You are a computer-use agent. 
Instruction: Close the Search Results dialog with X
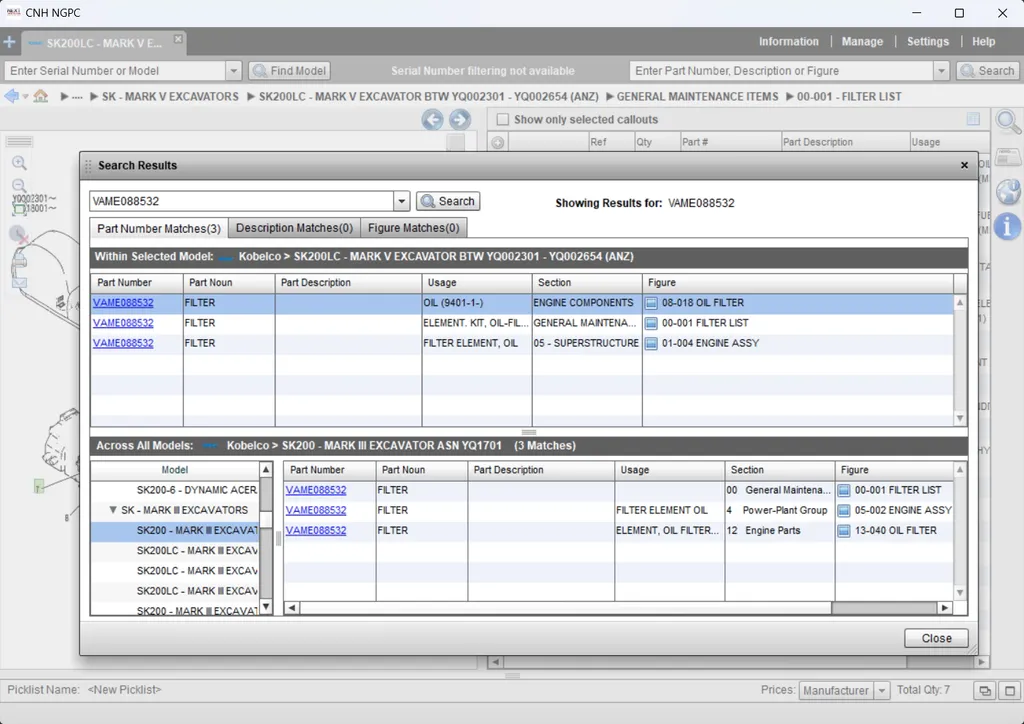coord(965,165)
